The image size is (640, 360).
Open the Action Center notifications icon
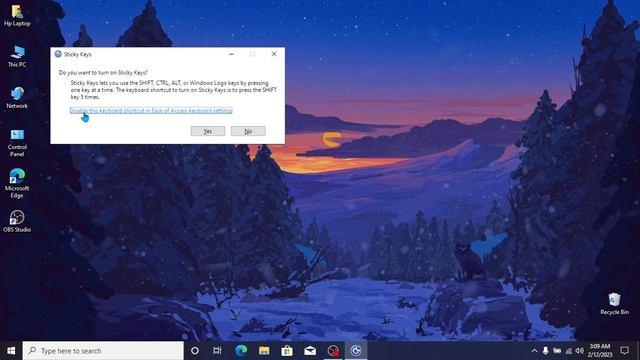tap(624, 351)
